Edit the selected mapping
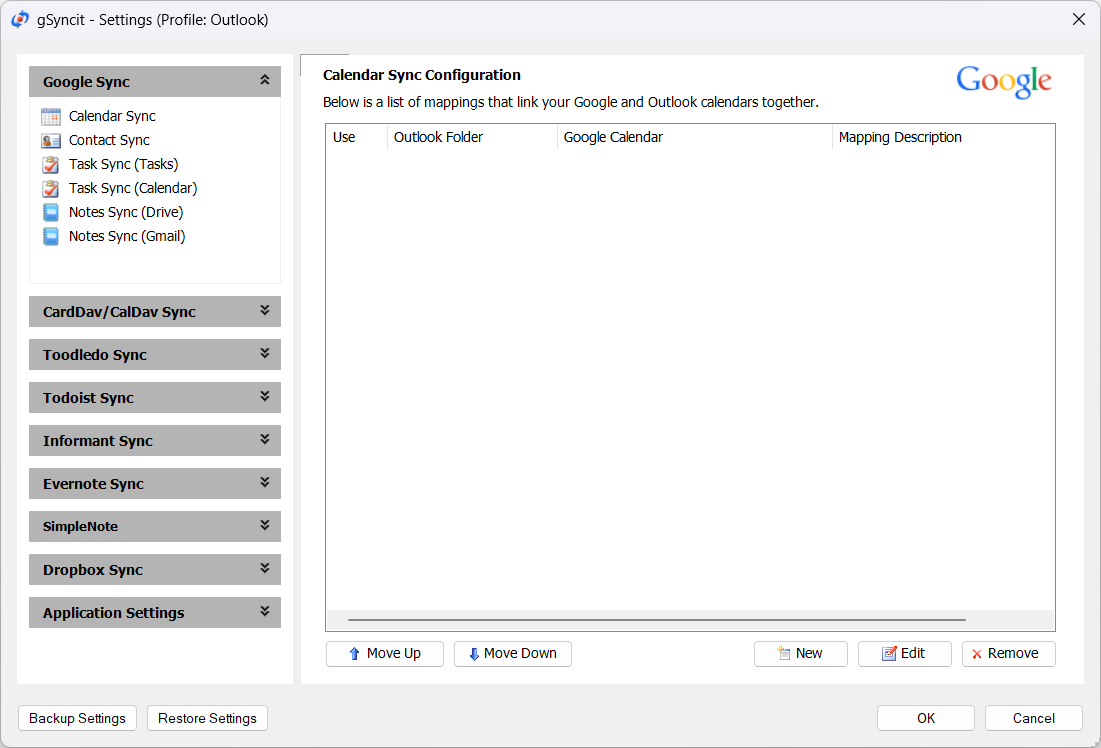Image resolution: width=1101 pixels, height=748 pixels. [904, 654]
